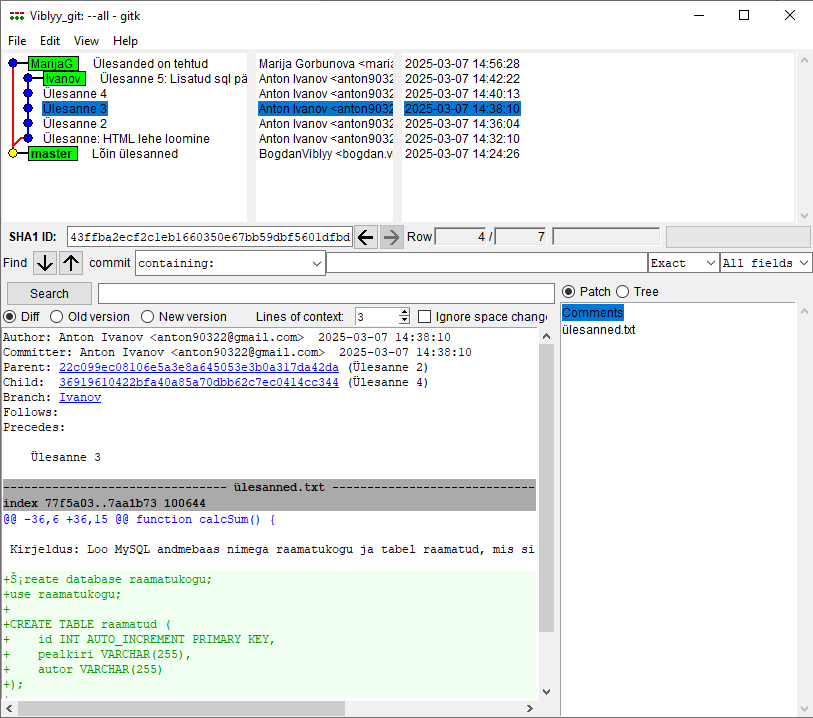Screen dimensions: 813x718
Task: Open the View menu
Action: 86,41
